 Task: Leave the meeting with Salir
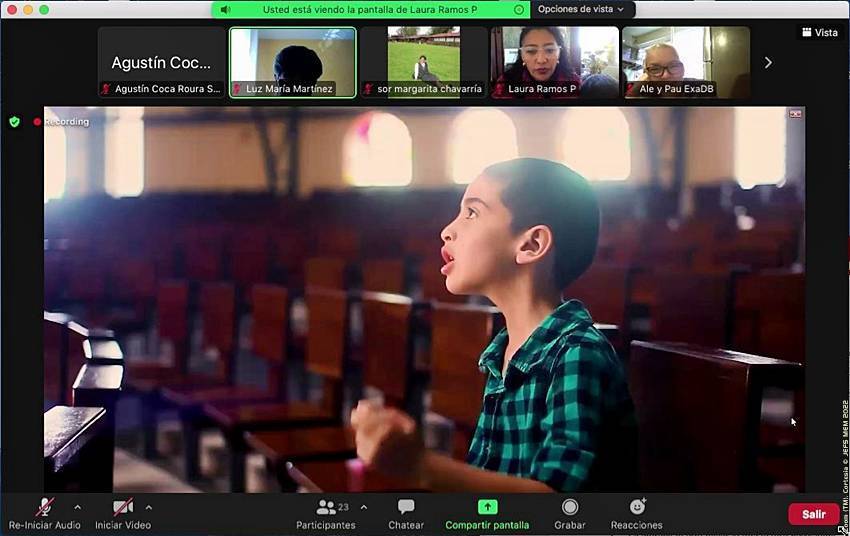[x=814, y=514]
